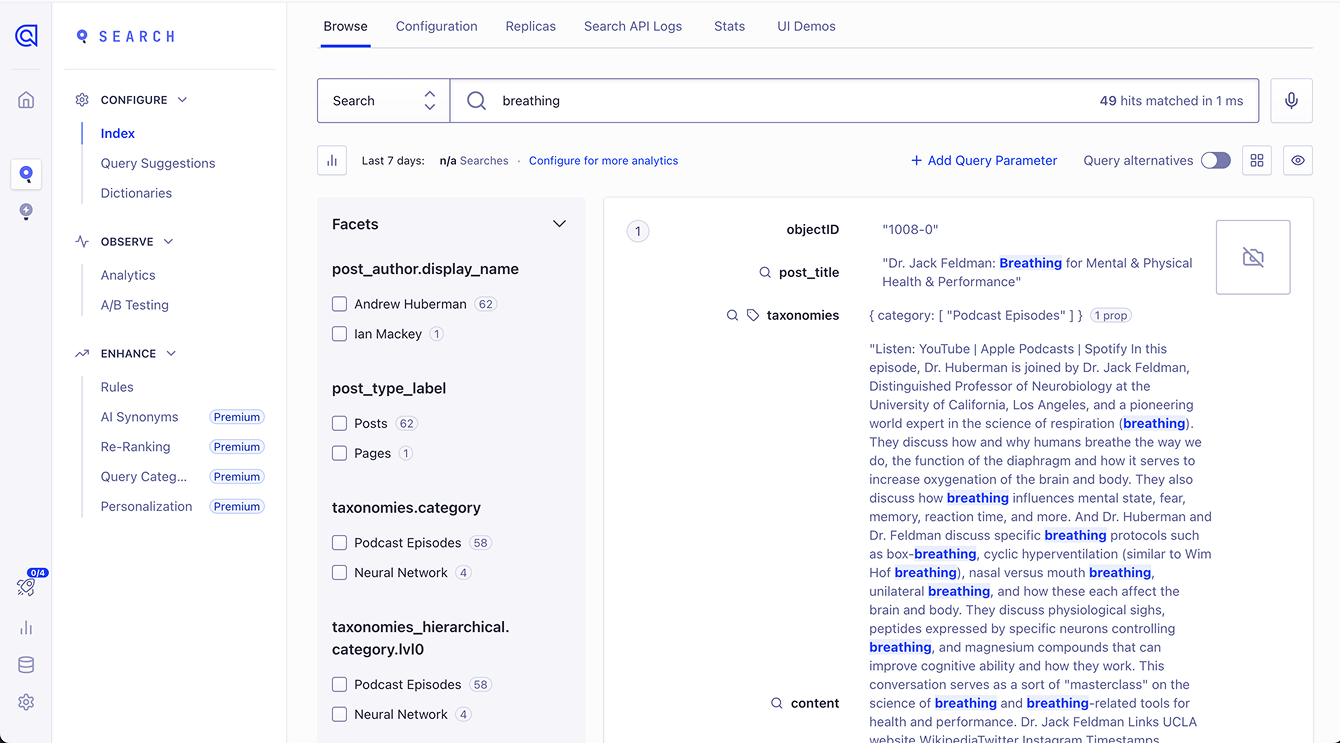Open Analytics in sidebar

128,275
